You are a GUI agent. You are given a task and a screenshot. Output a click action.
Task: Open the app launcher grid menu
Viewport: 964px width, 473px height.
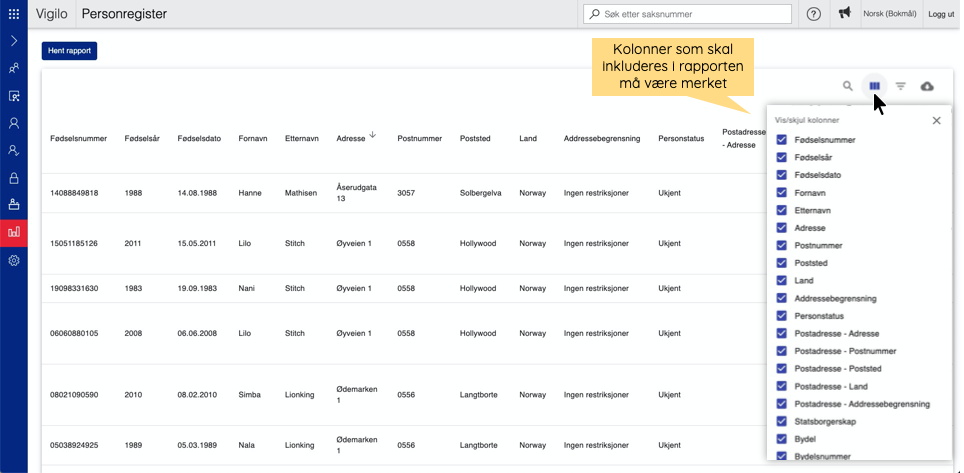coord(13,14)
